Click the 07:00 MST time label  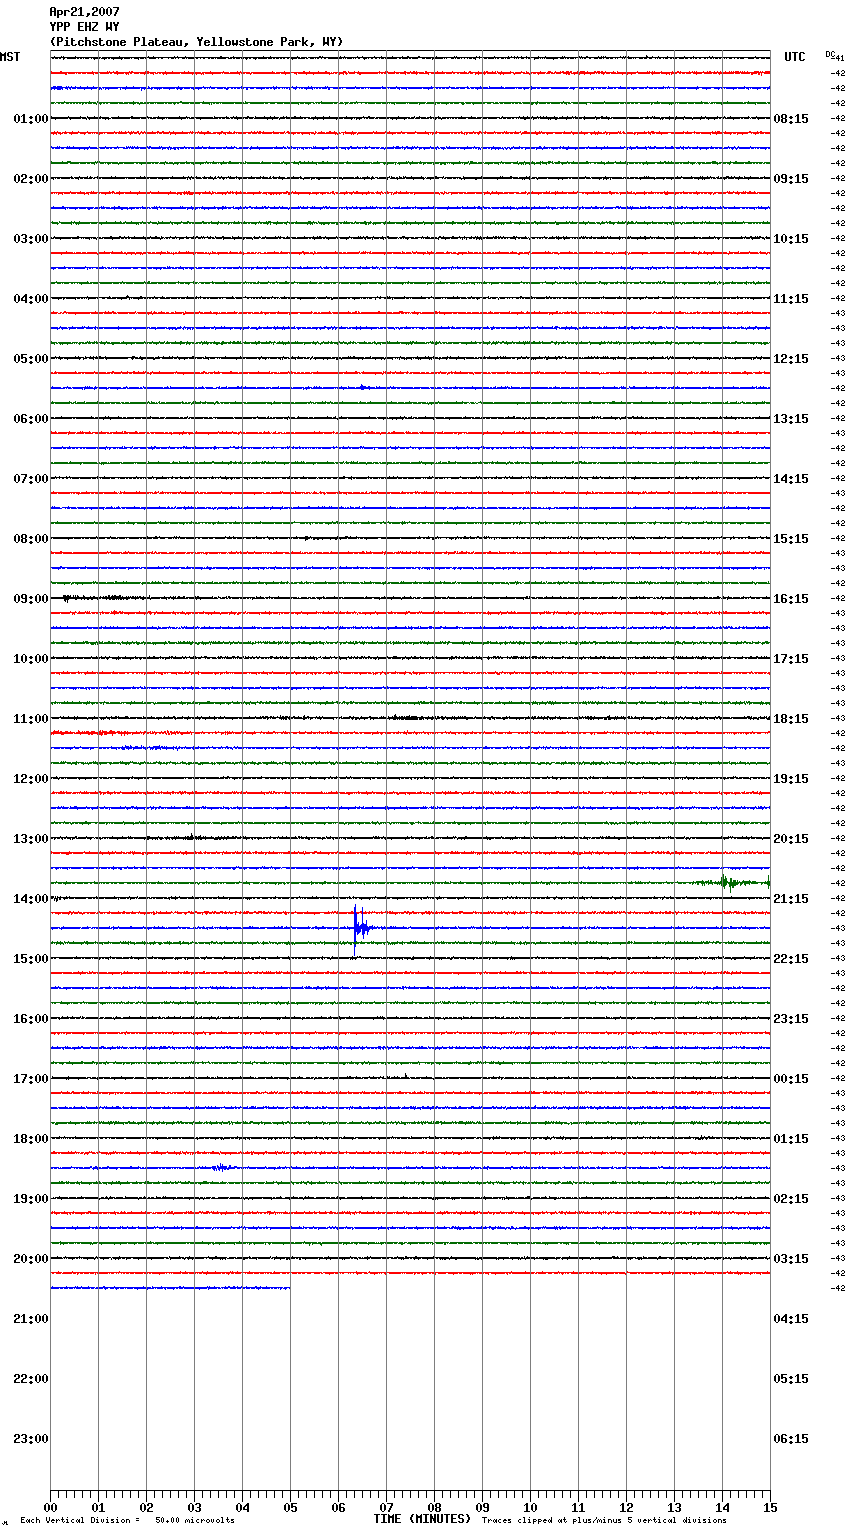31,479
